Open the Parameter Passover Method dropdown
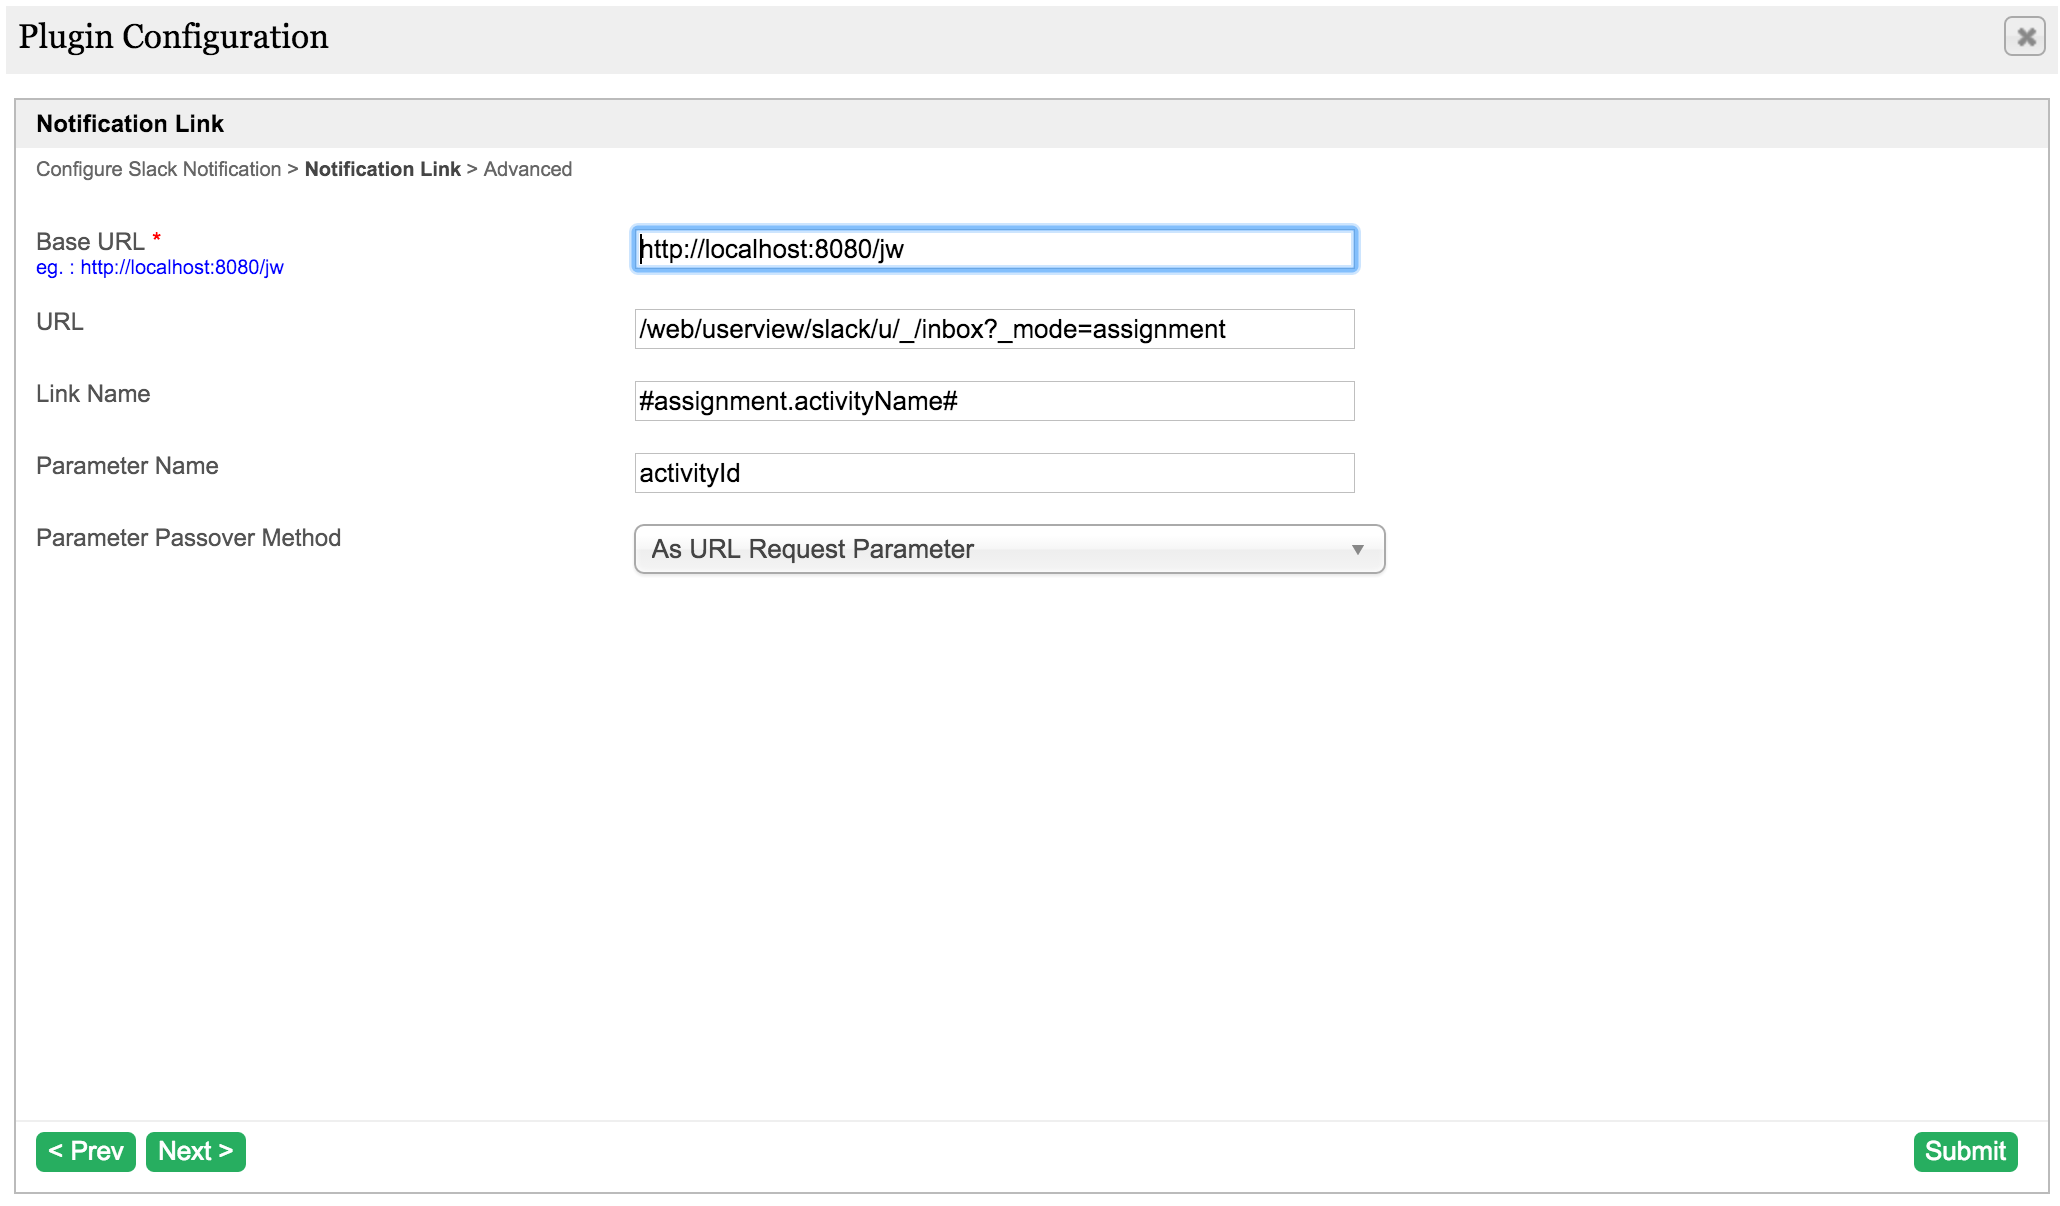The height and width of the screenshot is (1206, 2060). (1008, 549)
